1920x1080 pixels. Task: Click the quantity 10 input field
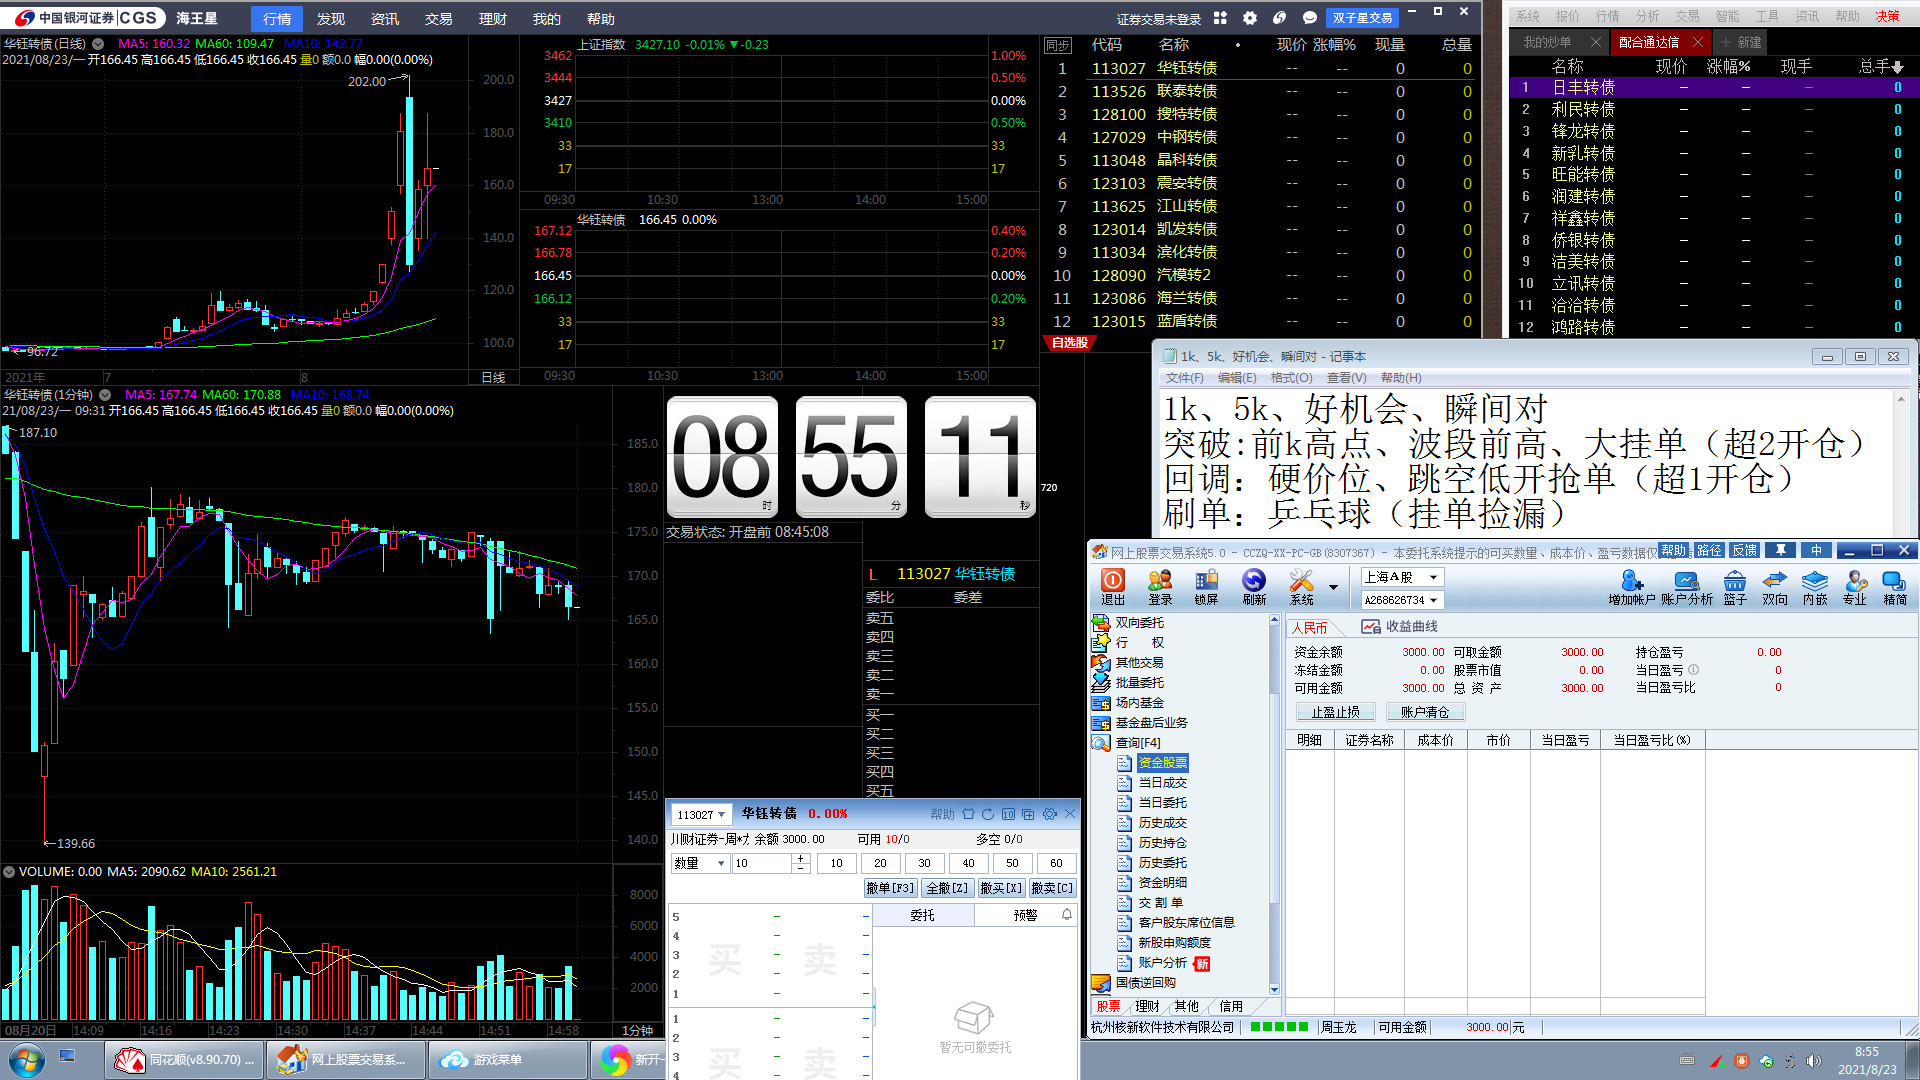coord(763,863)
